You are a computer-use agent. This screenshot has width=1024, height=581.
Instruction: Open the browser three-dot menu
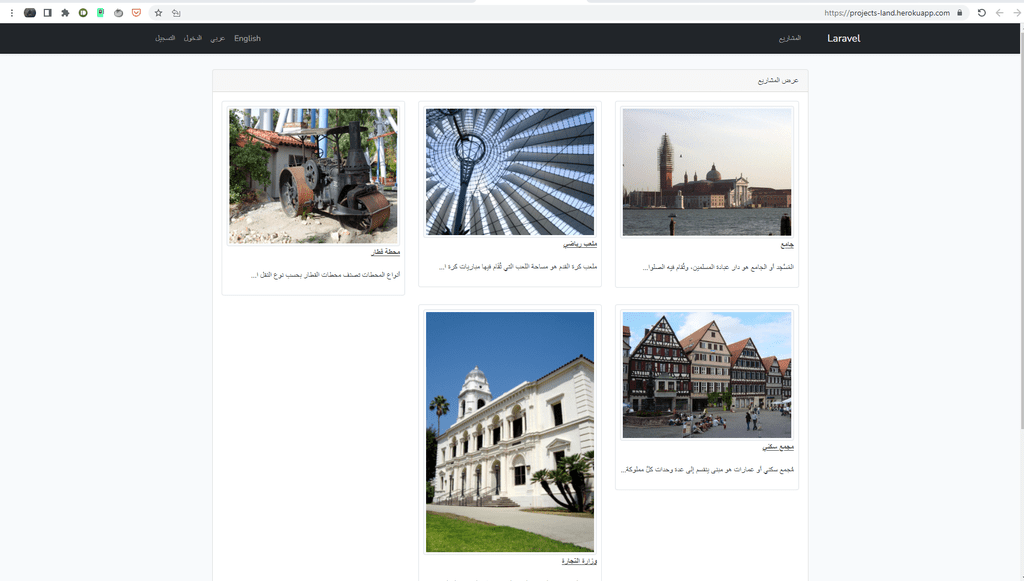click(12, 12)
